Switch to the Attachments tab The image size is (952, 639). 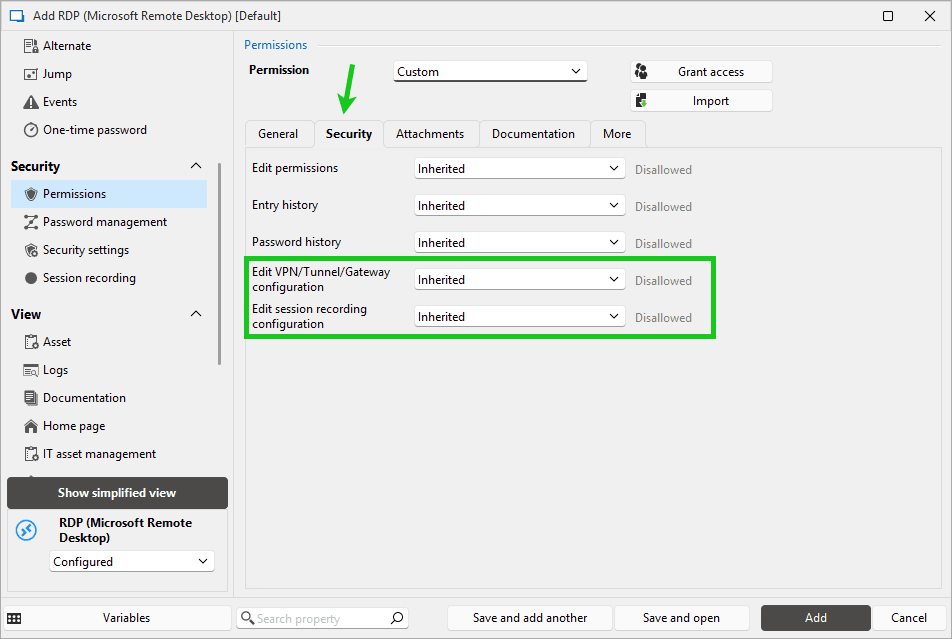430,133
